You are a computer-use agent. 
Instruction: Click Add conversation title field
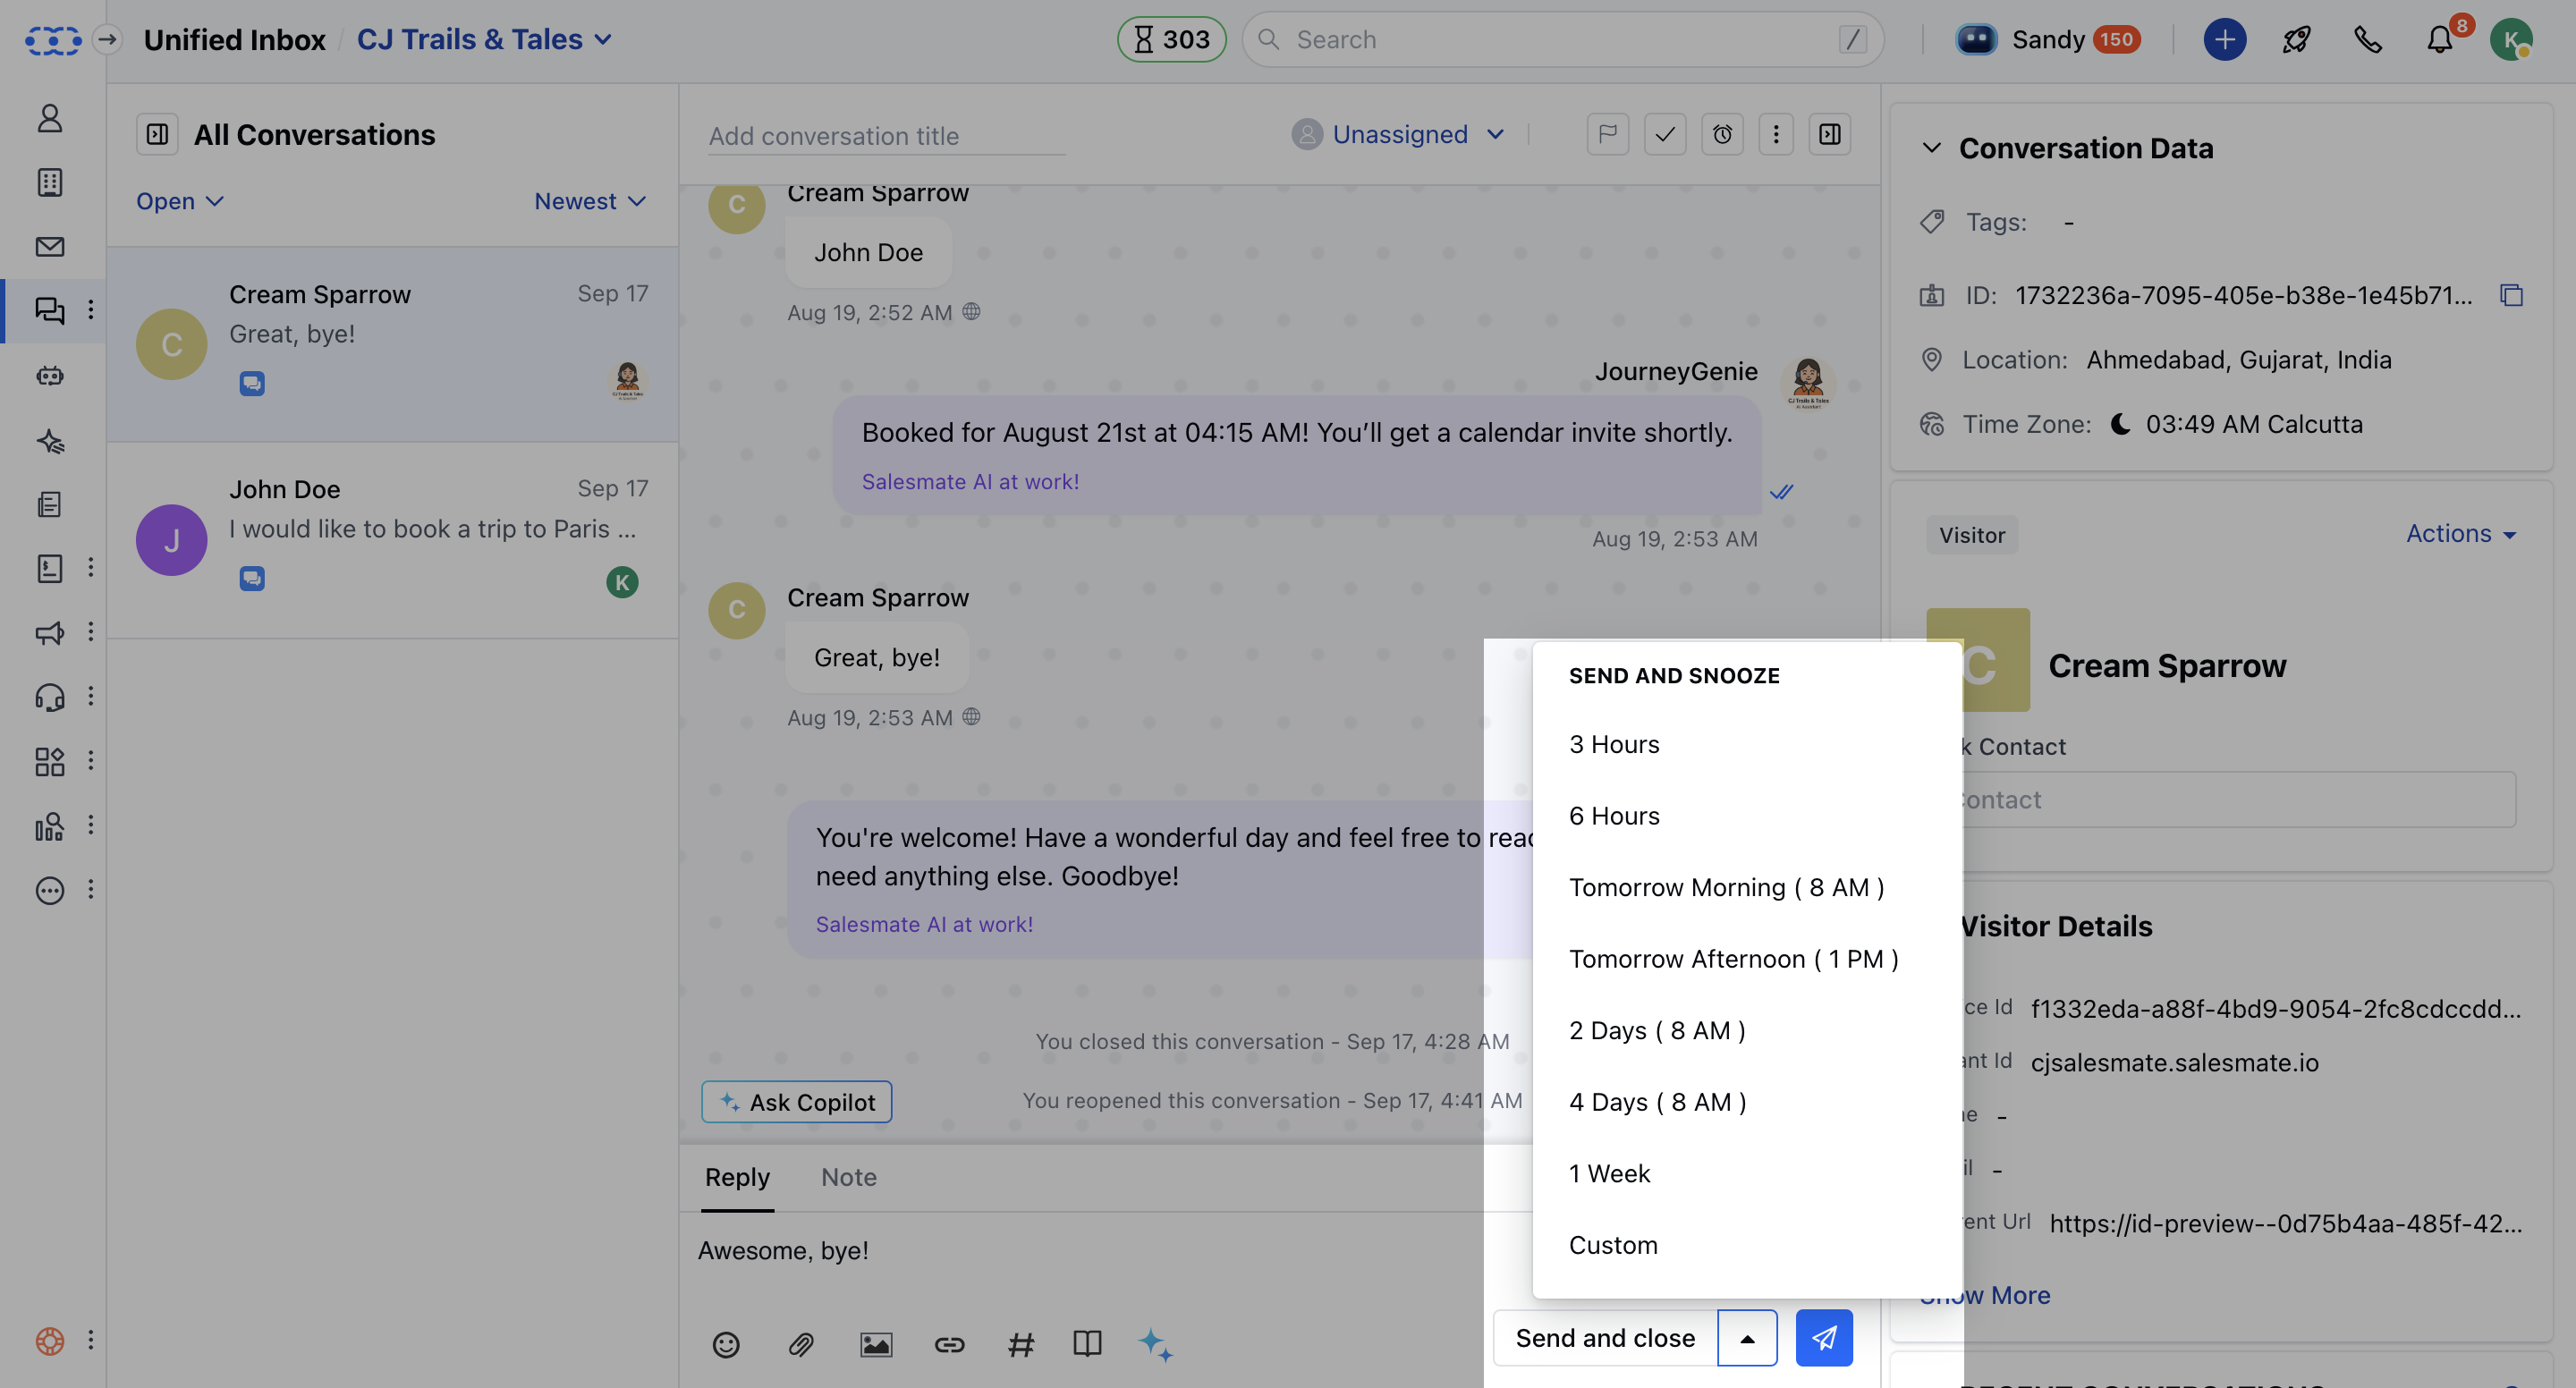tap(886, 136)
